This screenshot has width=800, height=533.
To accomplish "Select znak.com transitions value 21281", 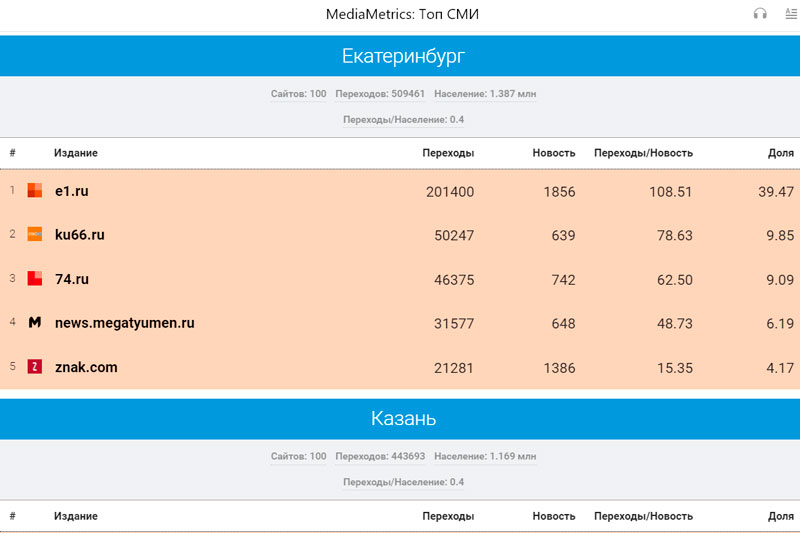I will [454, 368].
